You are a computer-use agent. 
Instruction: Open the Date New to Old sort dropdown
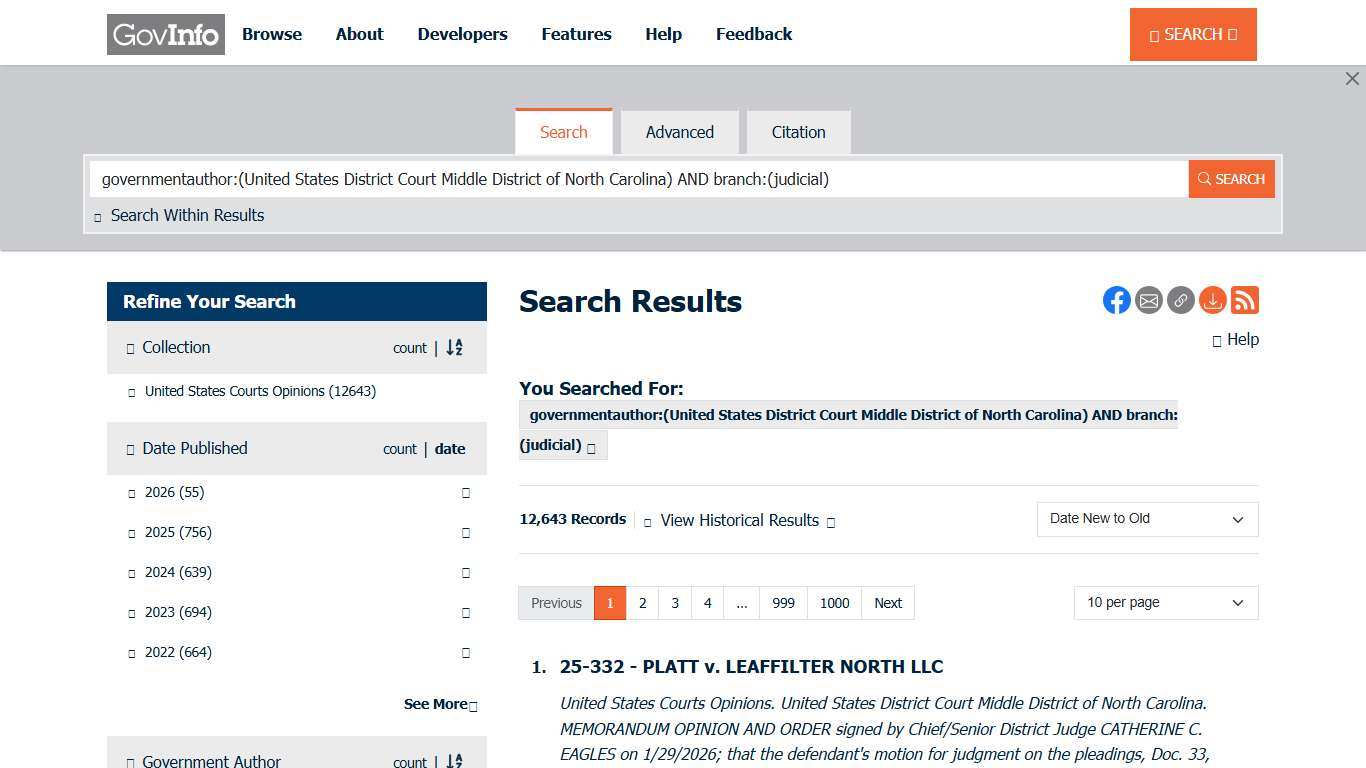(1146, 519)
